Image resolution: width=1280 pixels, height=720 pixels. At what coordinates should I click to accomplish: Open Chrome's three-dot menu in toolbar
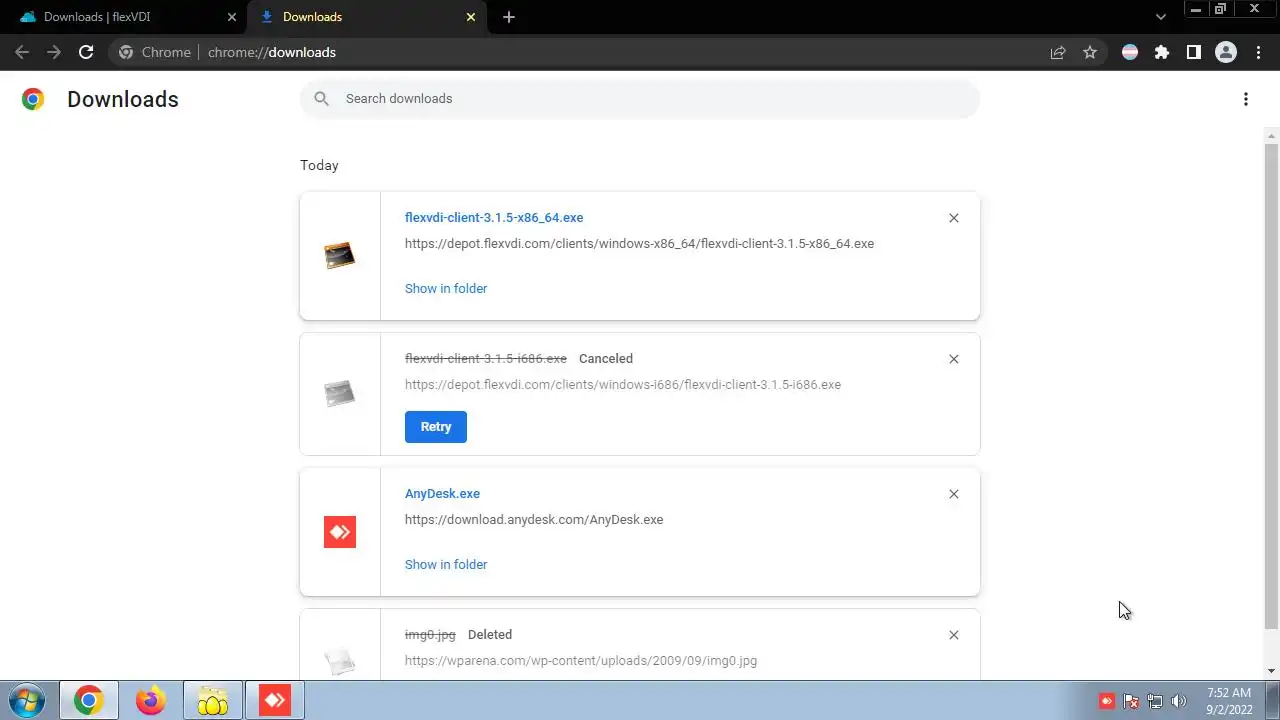(1259, 52)
